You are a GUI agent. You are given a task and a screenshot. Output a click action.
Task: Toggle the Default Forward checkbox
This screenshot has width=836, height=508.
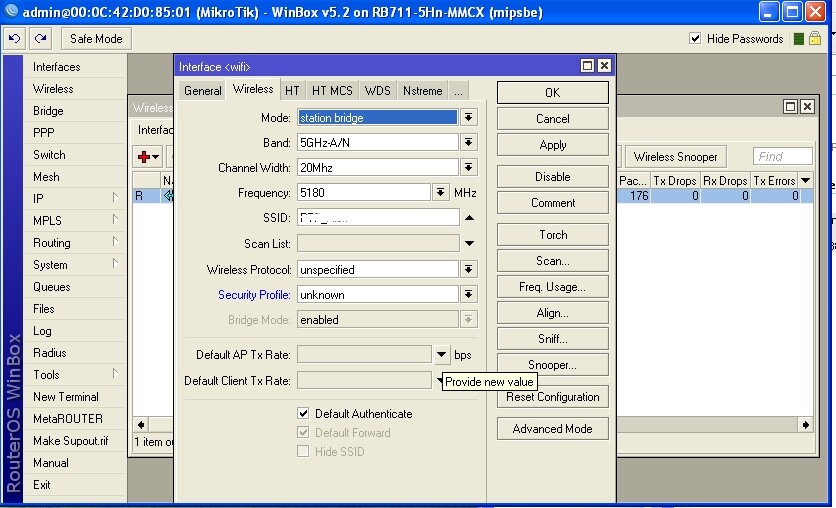tap(303, 432)
